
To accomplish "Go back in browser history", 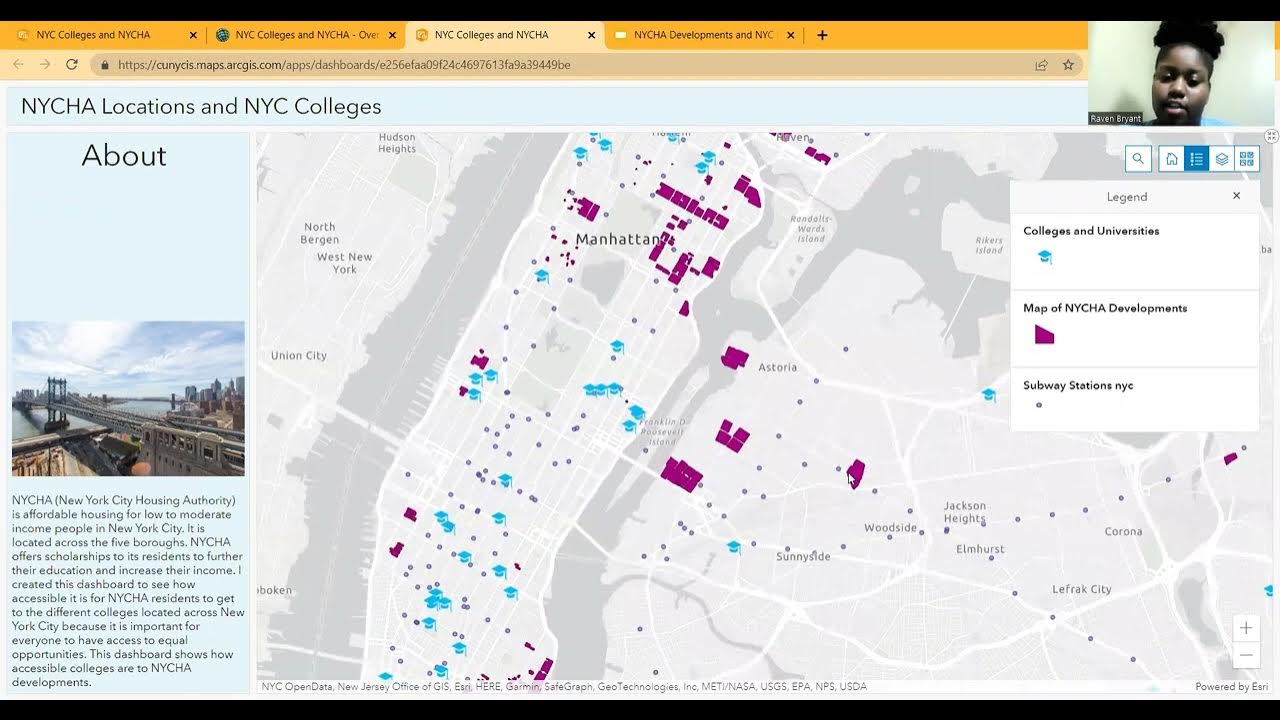I will [18, 64].
